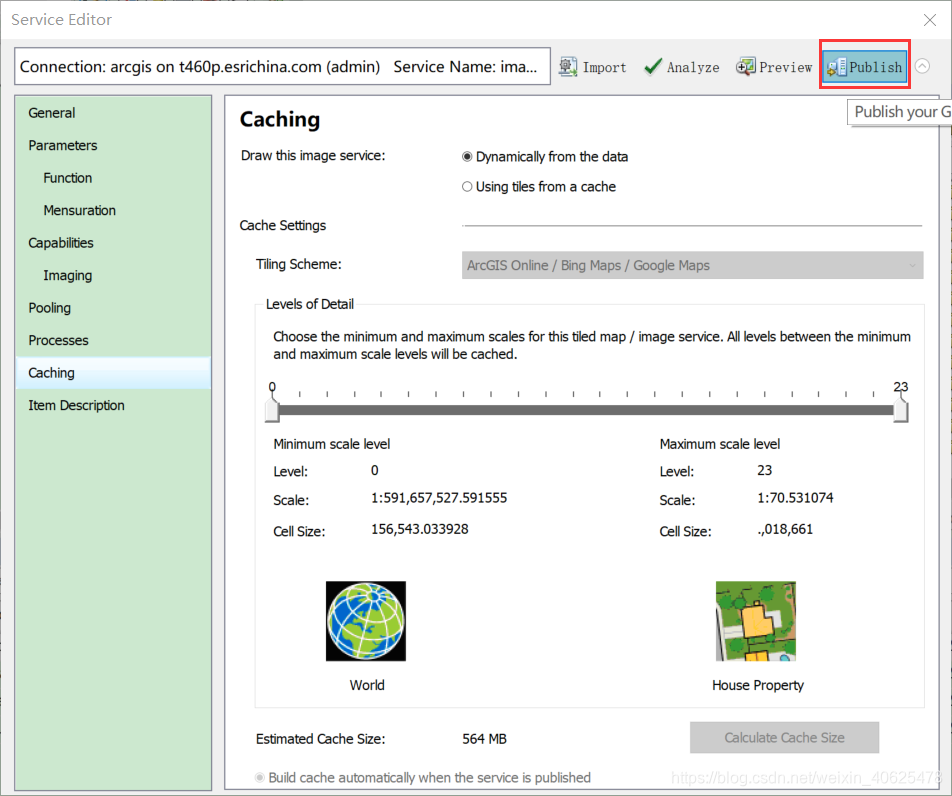Open the Tiling Scheme dropdown
This screenshot has height=796, width=952.
692,265
